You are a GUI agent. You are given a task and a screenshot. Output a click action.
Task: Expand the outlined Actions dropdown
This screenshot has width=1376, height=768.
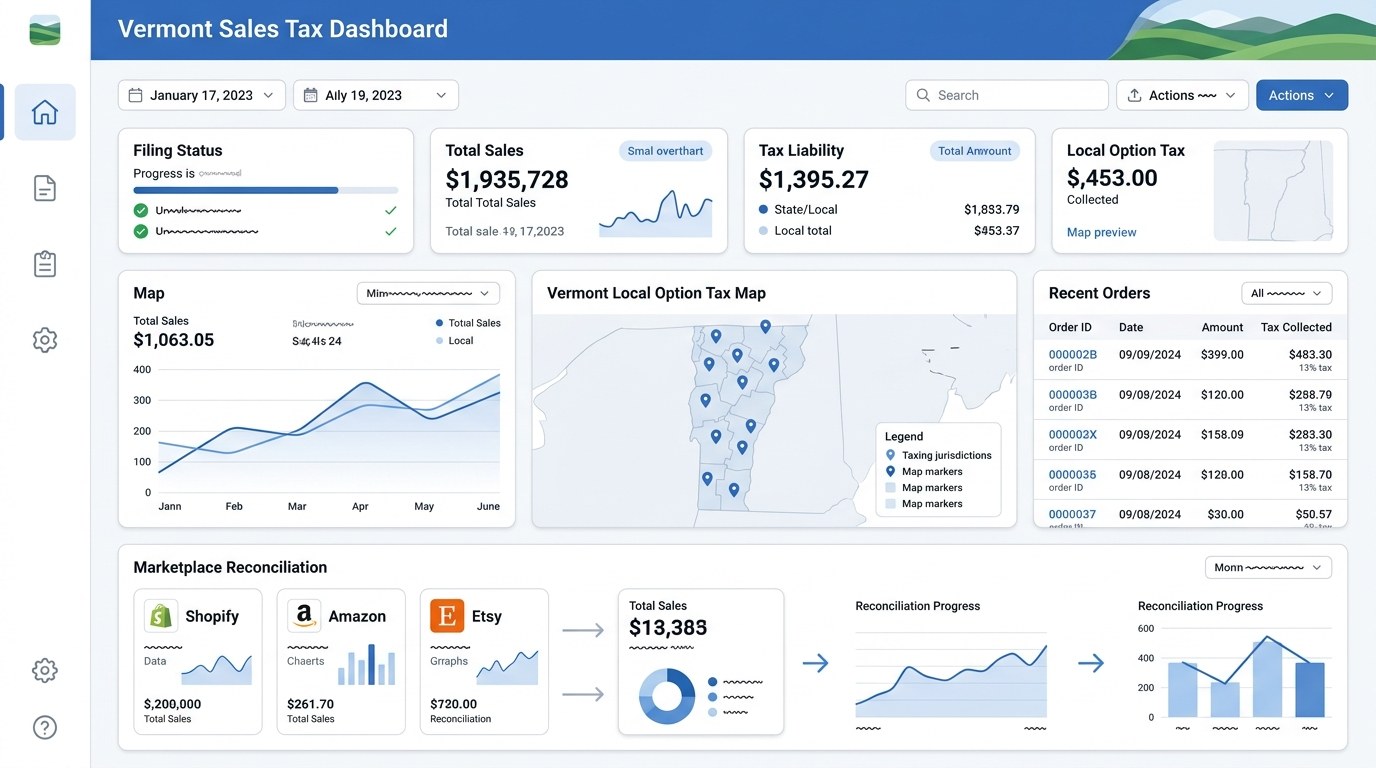(x=1182, y=95)
